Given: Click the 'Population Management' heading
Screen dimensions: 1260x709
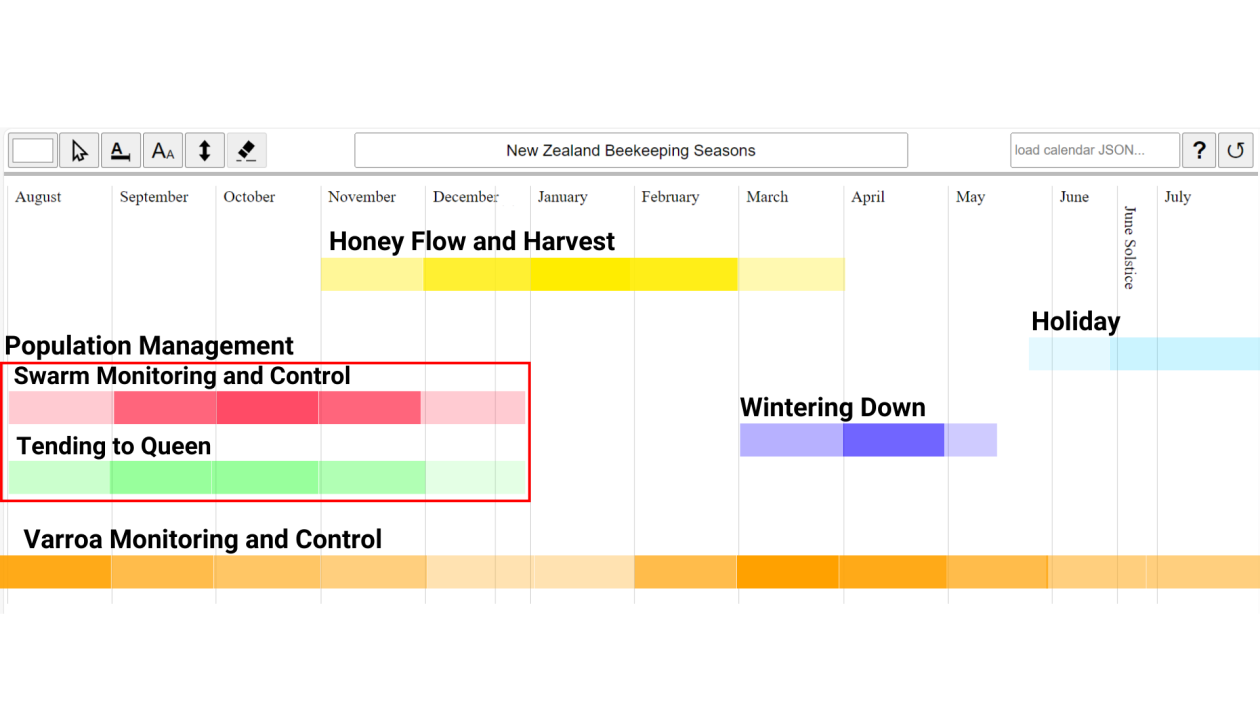Looking at the screenshot, I should click(x=149, y=346).
